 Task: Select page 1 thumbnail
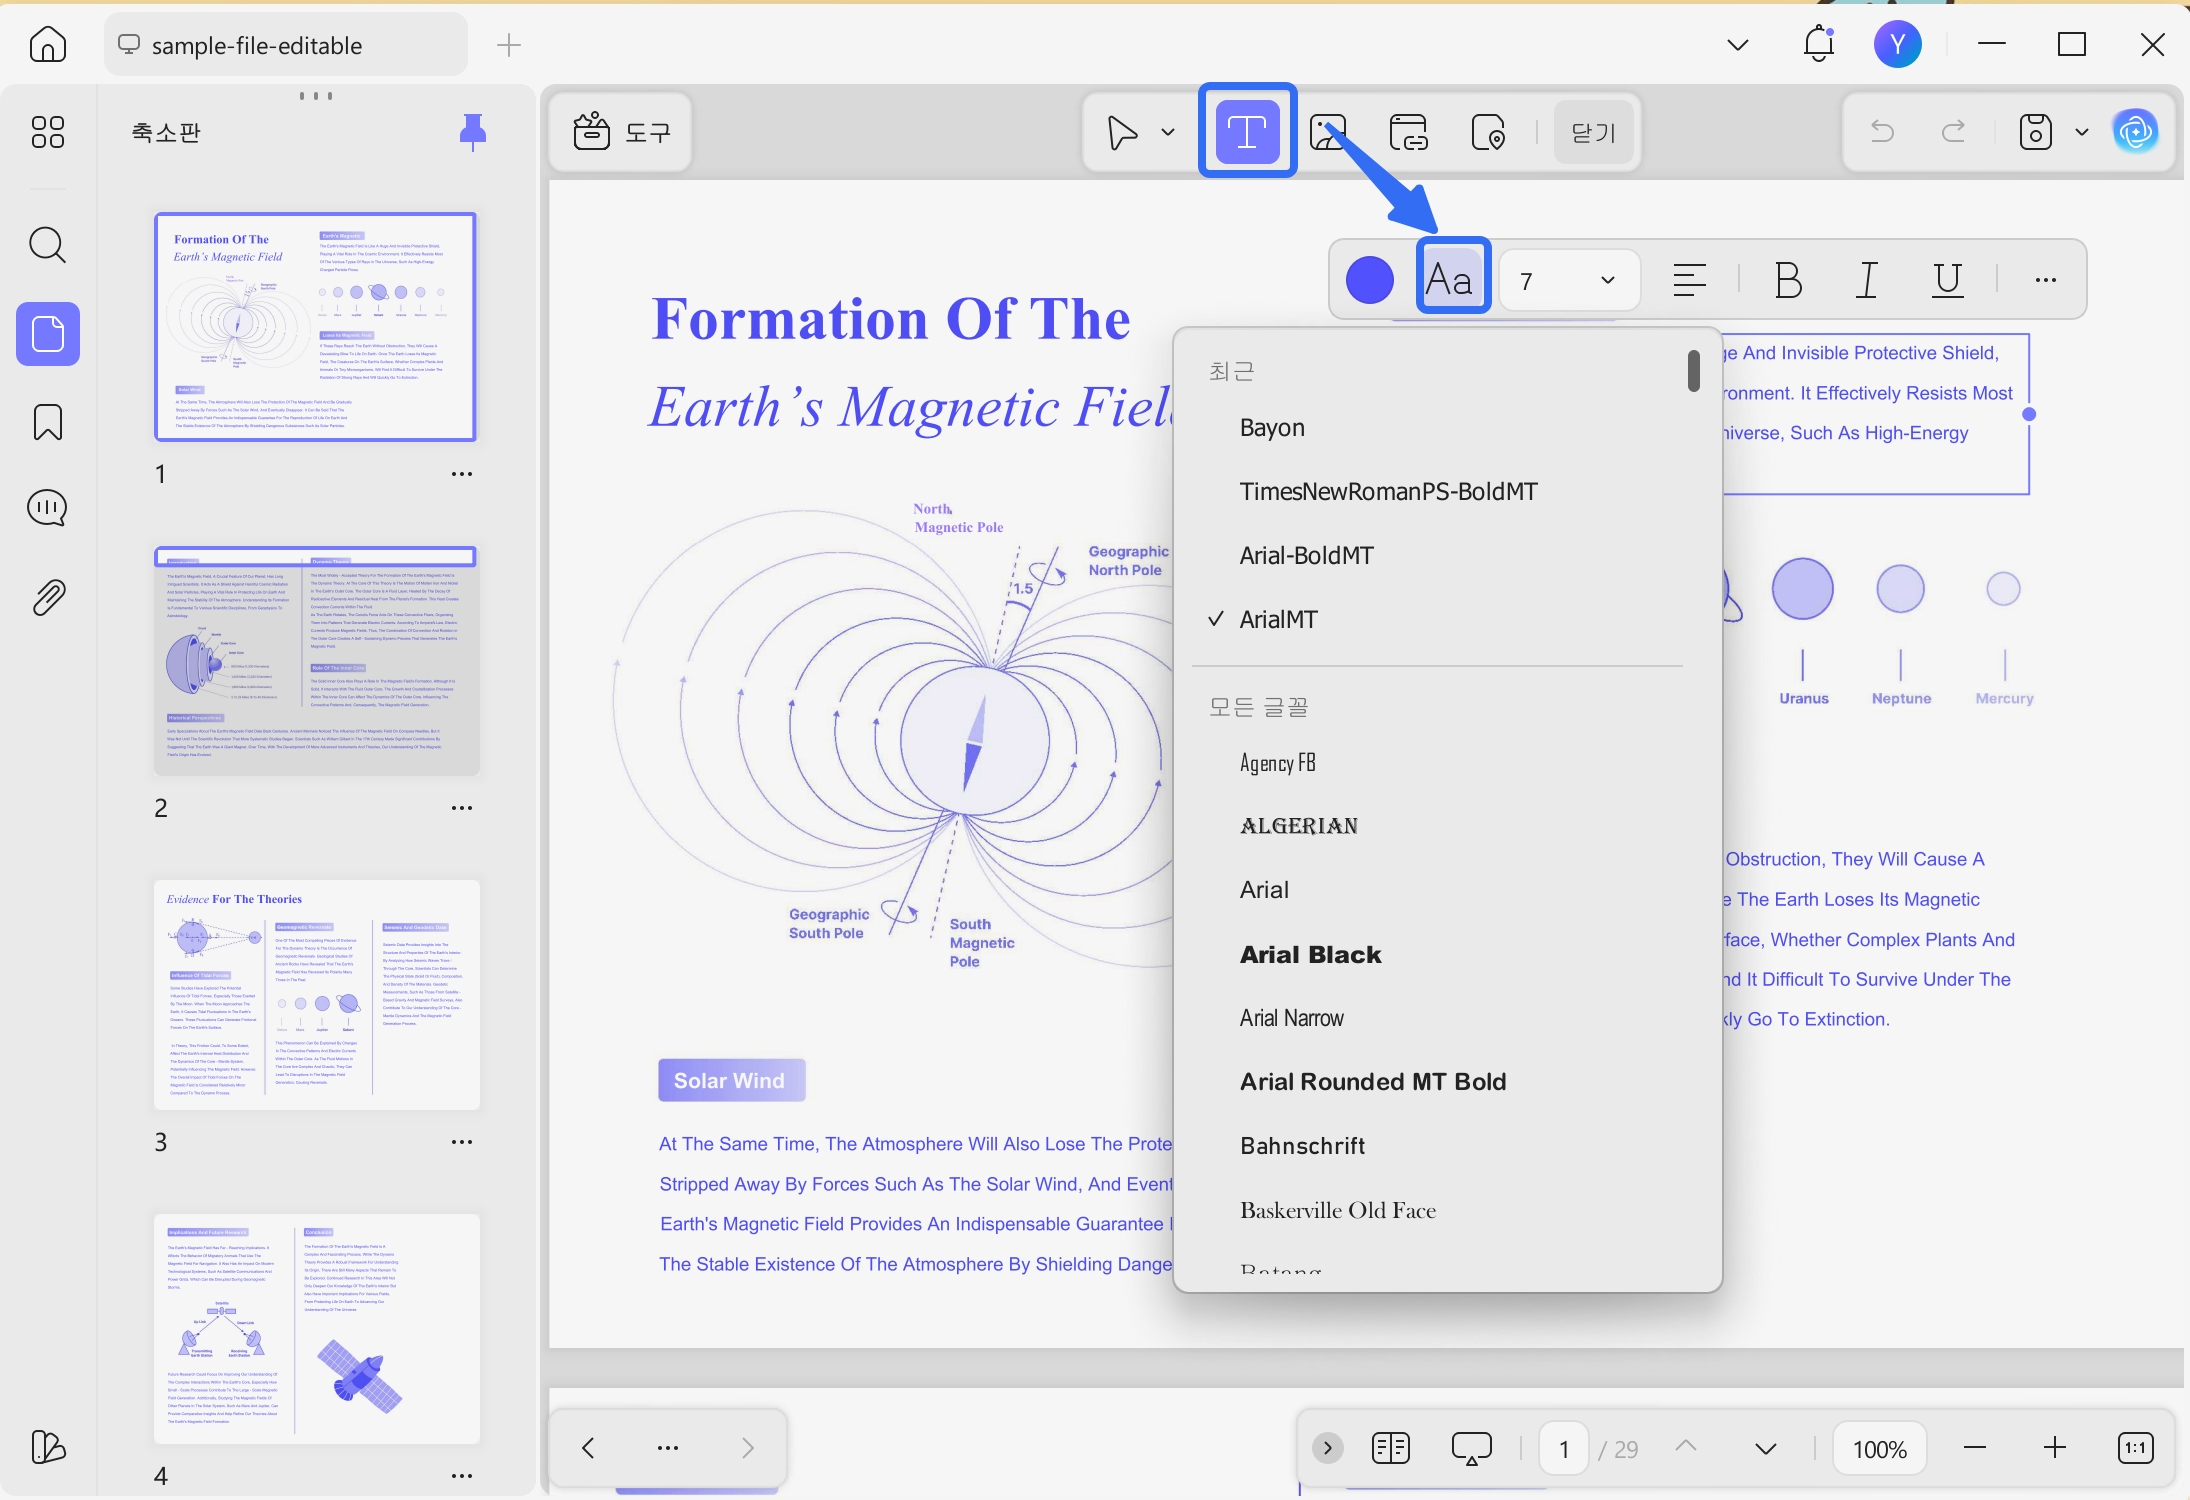[x=316, y=327]
